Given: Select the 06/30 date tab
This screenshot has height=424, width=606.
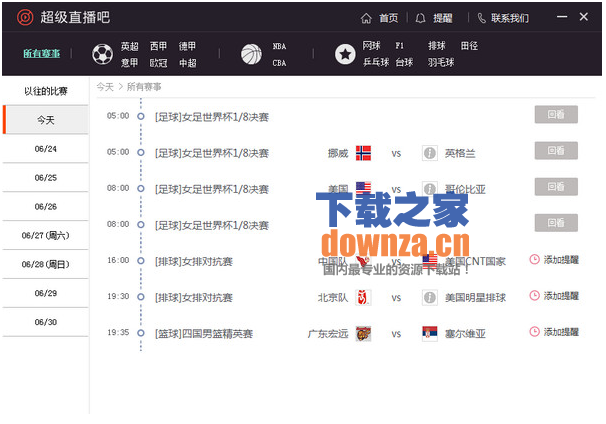Looking at the screenshot, I should click(46, 322).
